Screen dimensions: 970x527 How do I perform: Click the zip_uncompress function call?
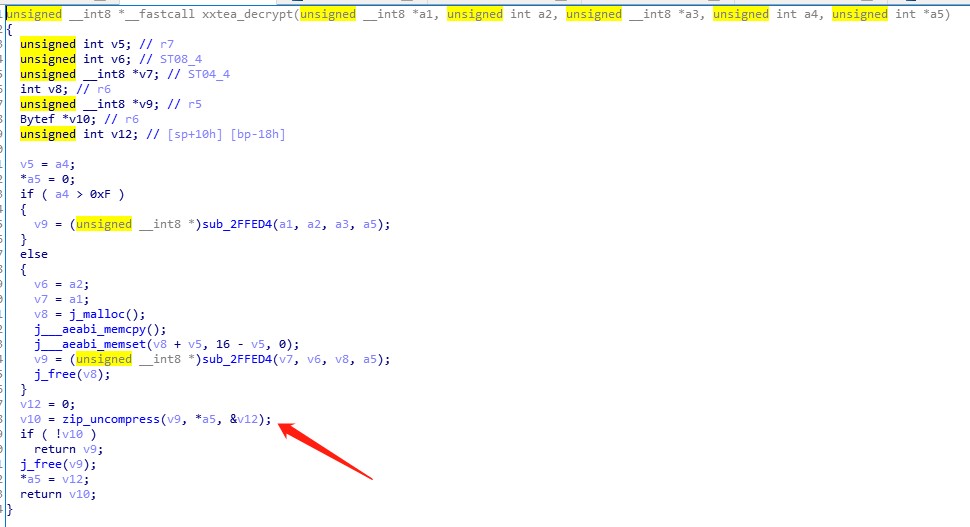coord(166,419)
